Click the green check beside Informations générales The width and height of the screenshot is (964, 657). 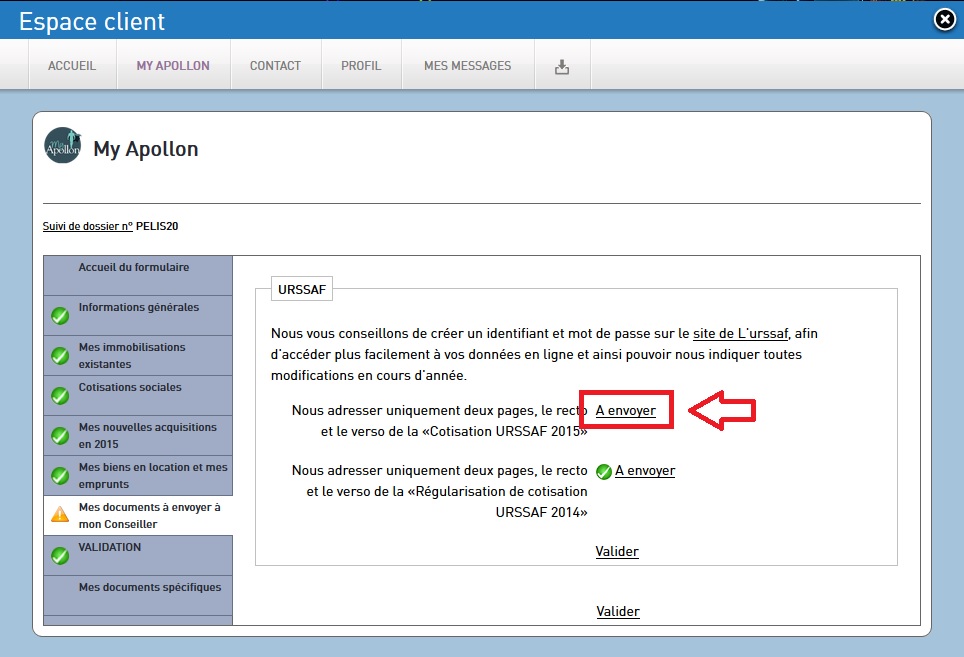(x=60, y=316)
